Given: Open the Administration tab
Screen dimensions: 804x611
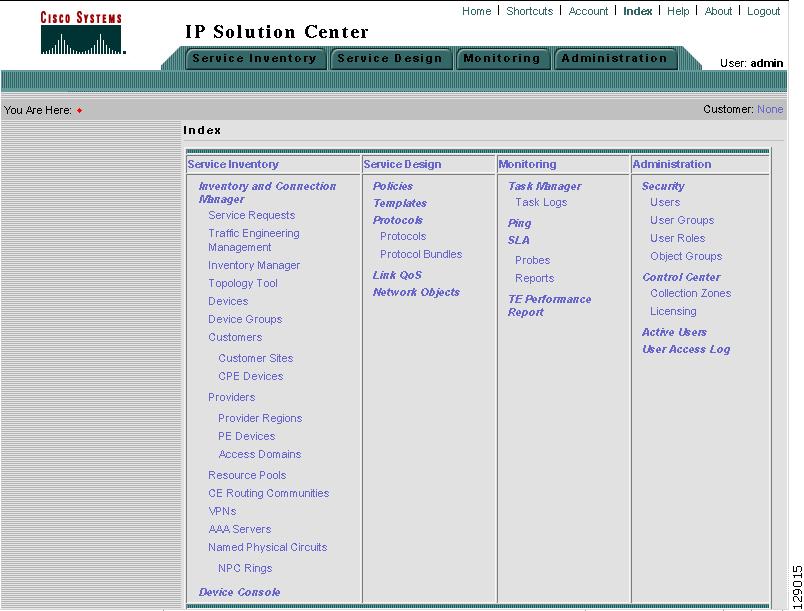Looking at the screenshot, I should coord(614,58).
